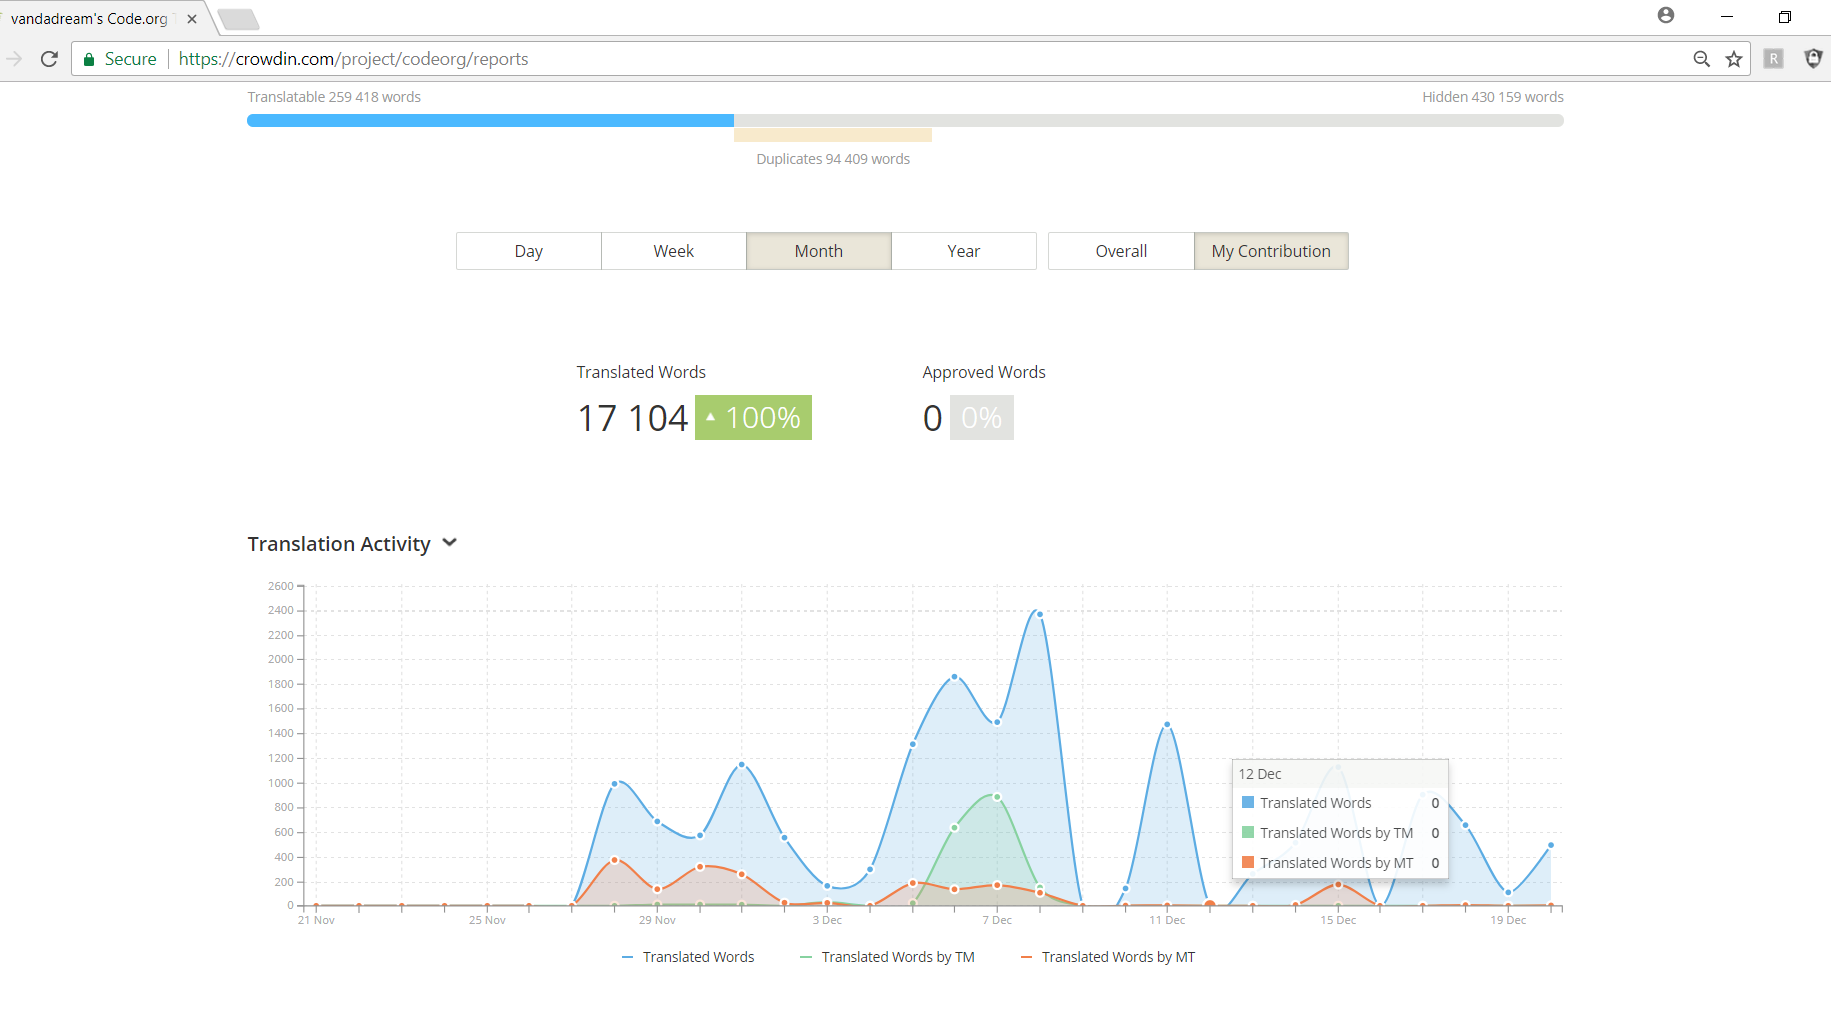Click the green swatch in the 12 Dec tooltip

coord(1248,832)
